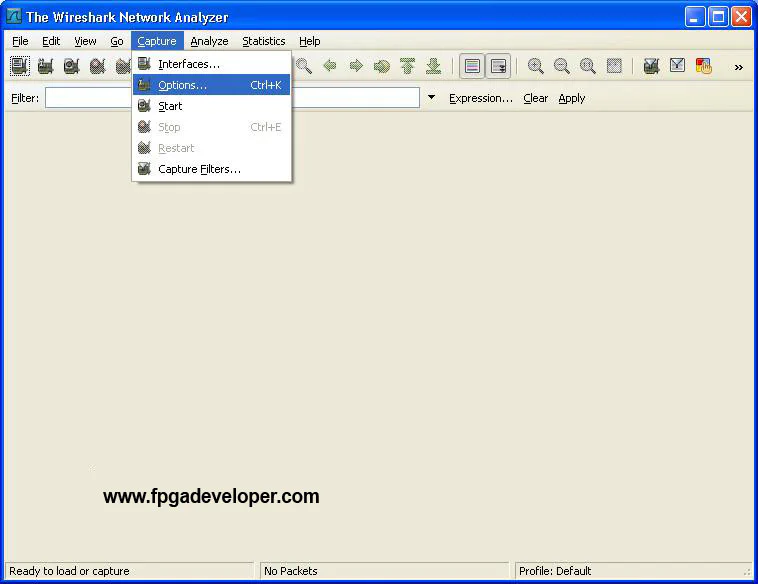
Task: Click the Expression... button by the filter
Action: [480, 98]
